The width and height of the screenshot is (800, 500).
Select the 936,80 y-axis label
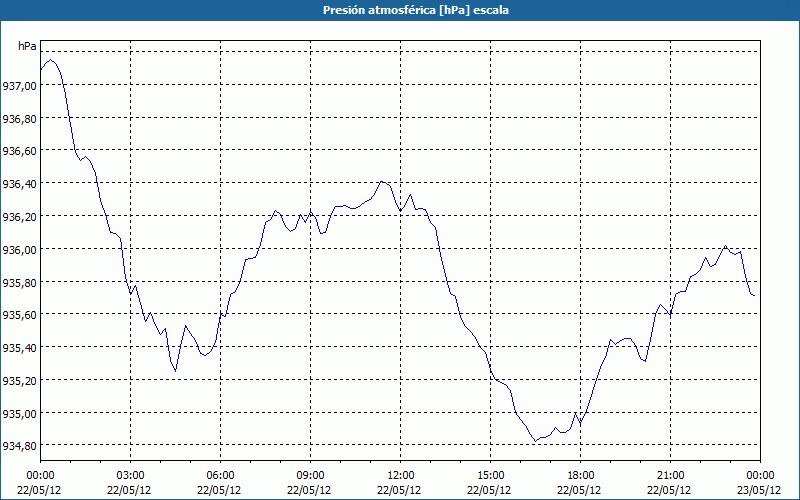coord(20,118)
